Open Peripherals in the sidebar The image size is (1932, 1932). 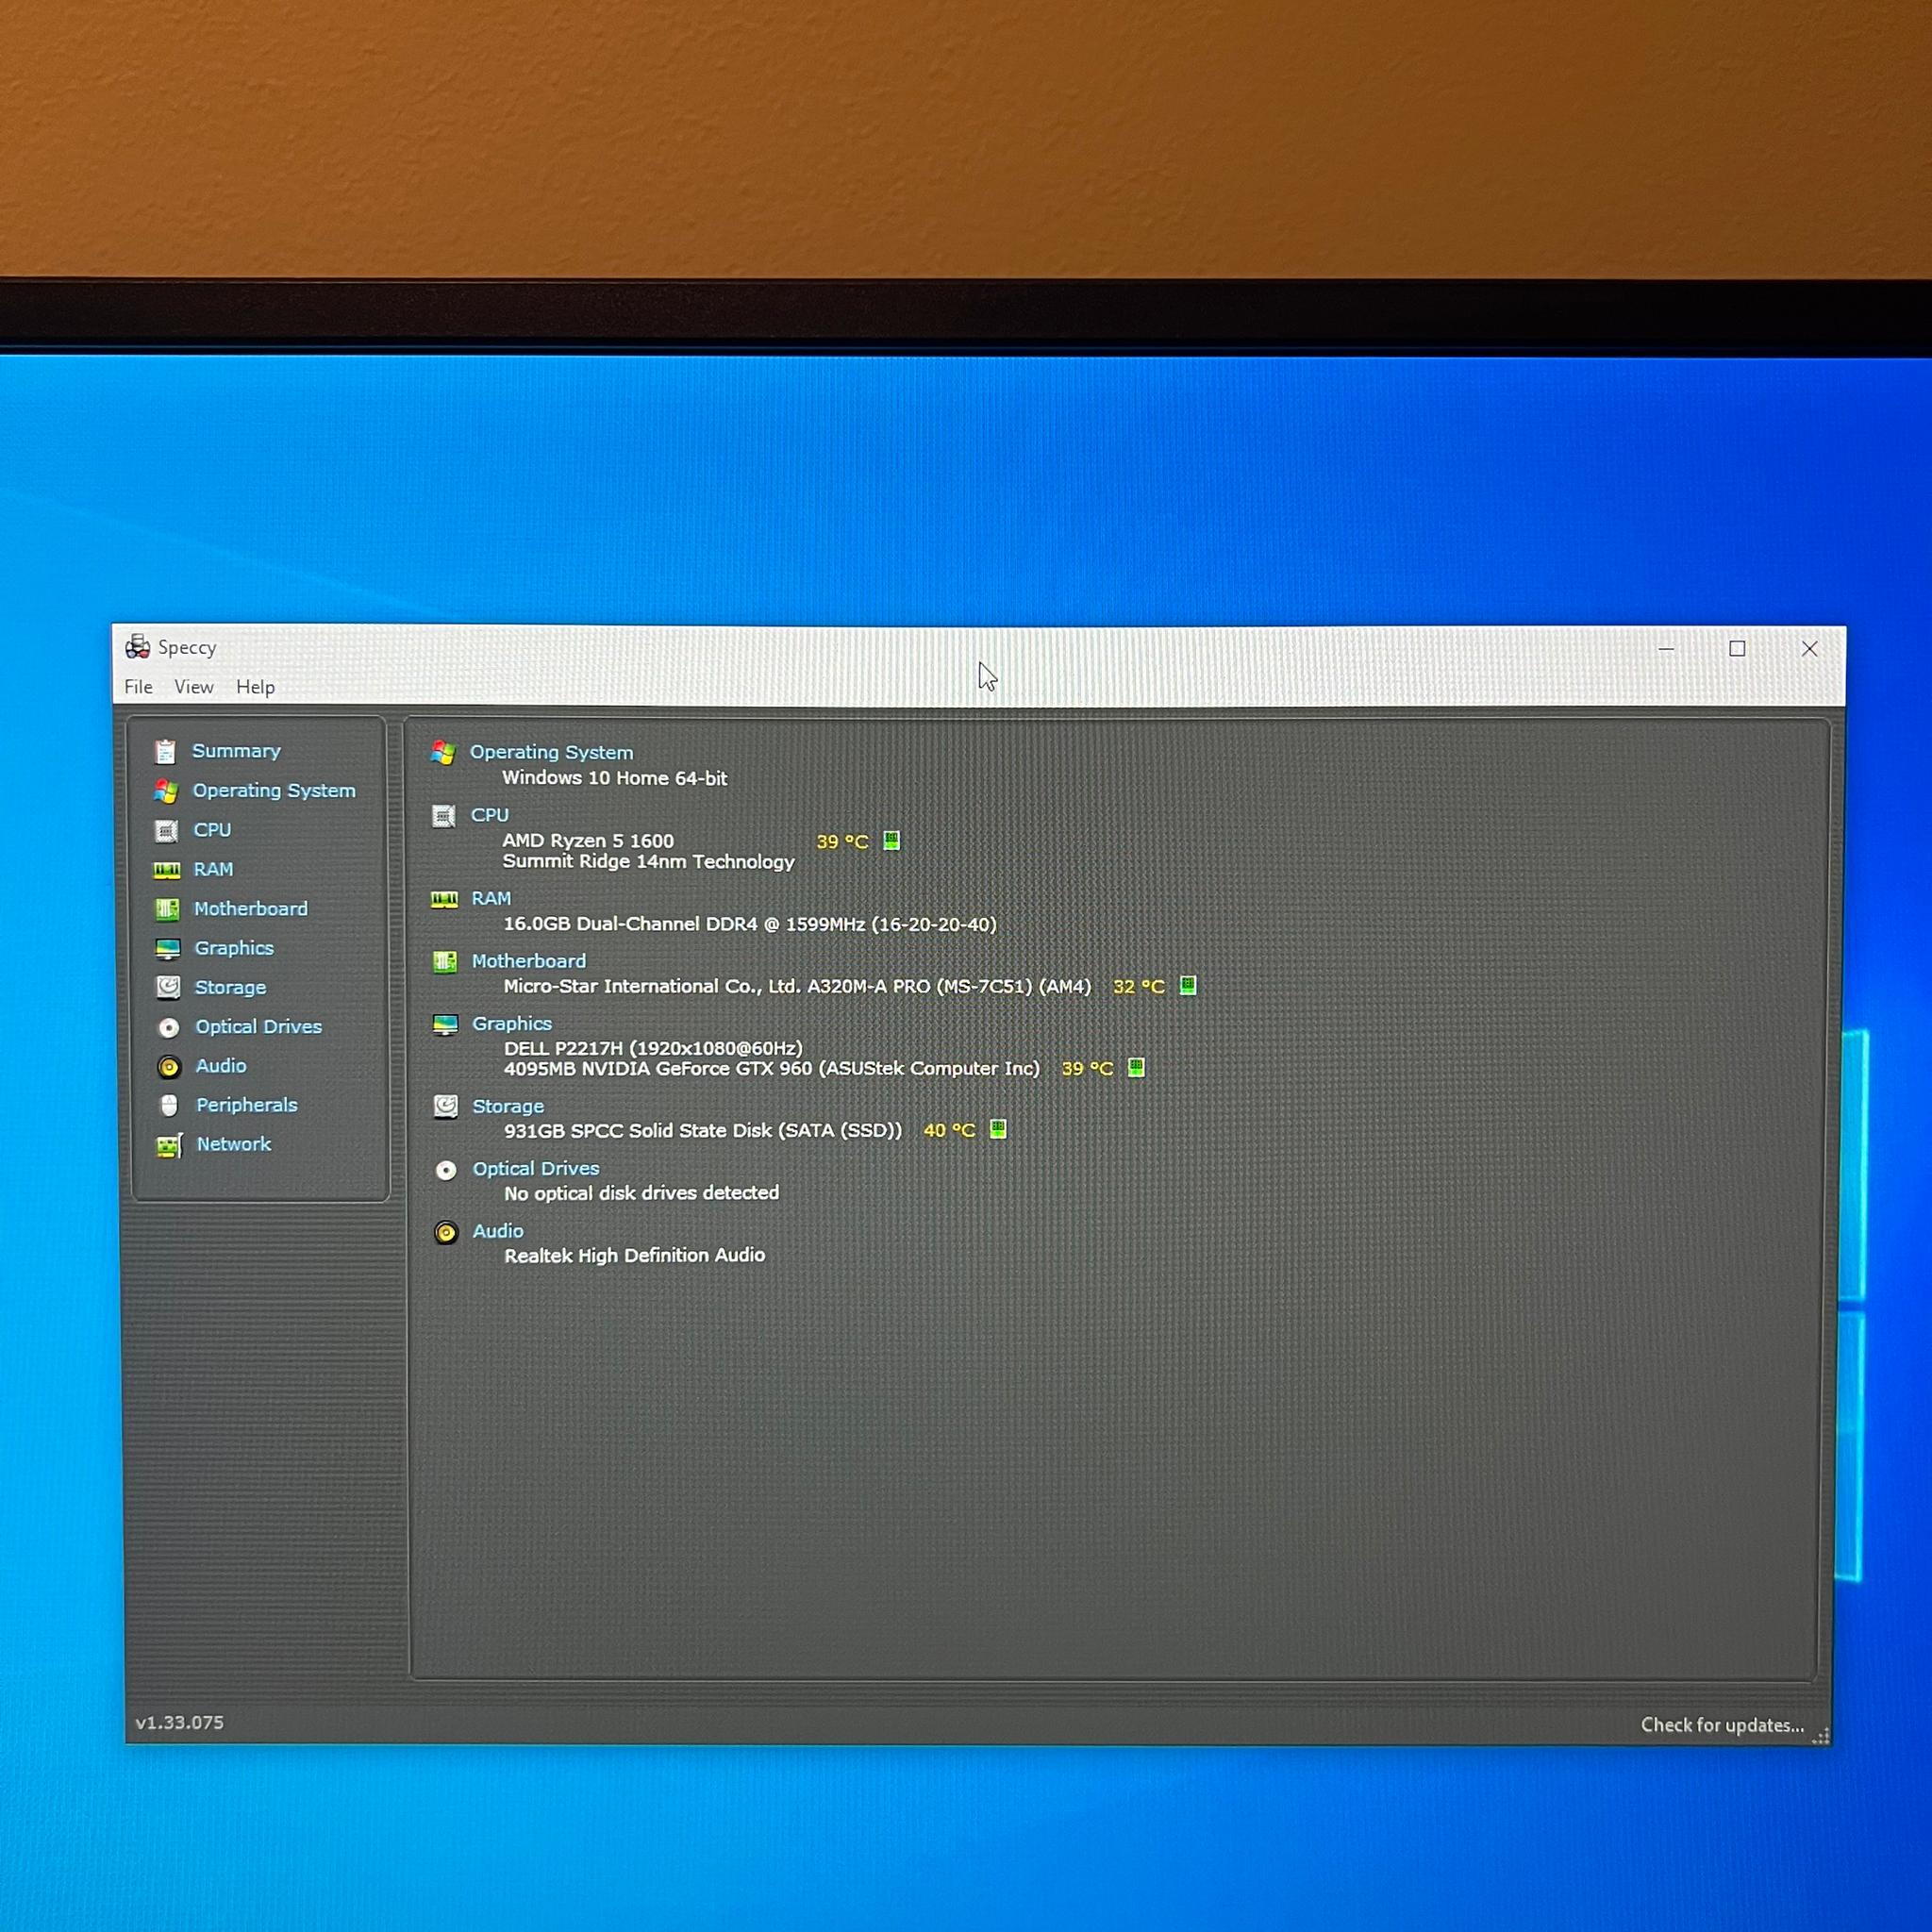[247, 1105]
